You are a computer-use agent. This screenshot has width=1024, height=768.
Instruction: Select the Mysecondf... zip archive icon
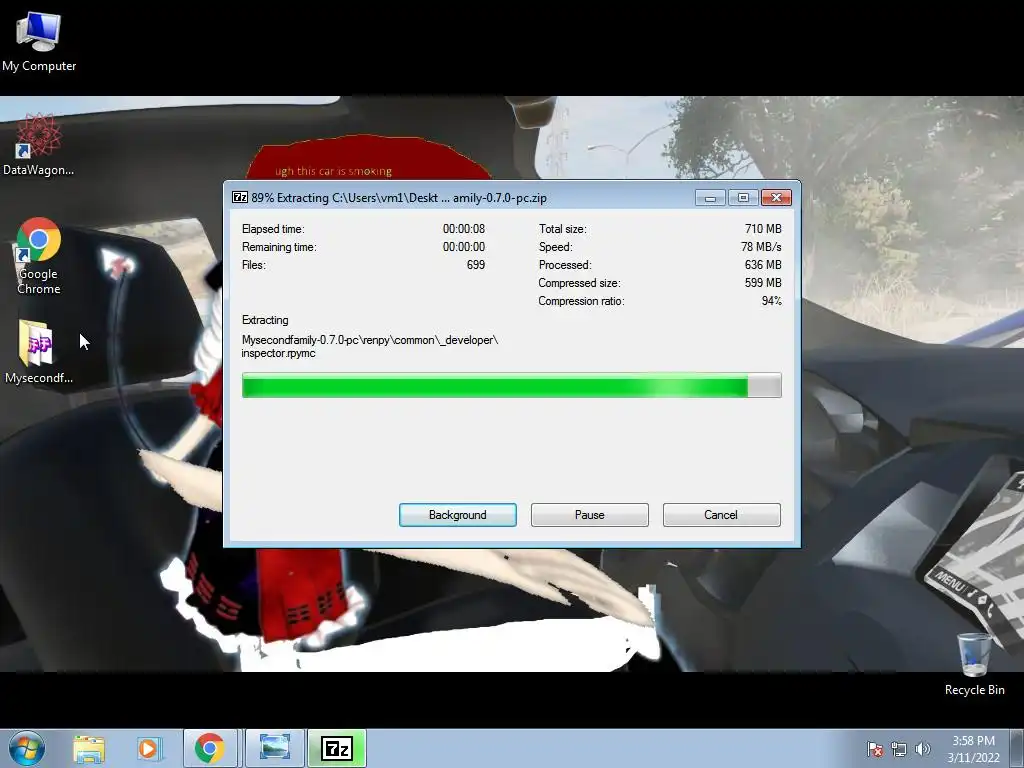click(39, 351)
